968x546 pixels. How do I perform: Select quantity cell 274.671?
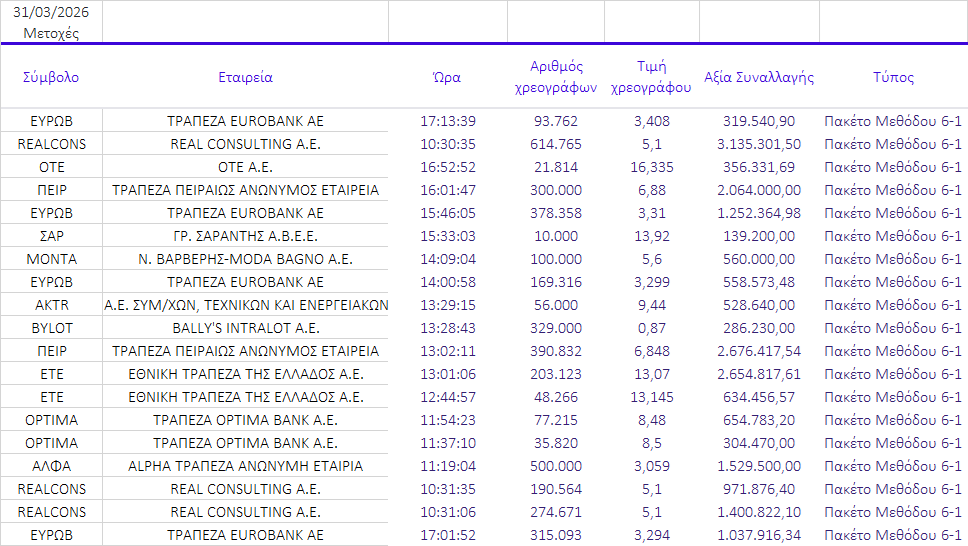click(x=556, y=512)
